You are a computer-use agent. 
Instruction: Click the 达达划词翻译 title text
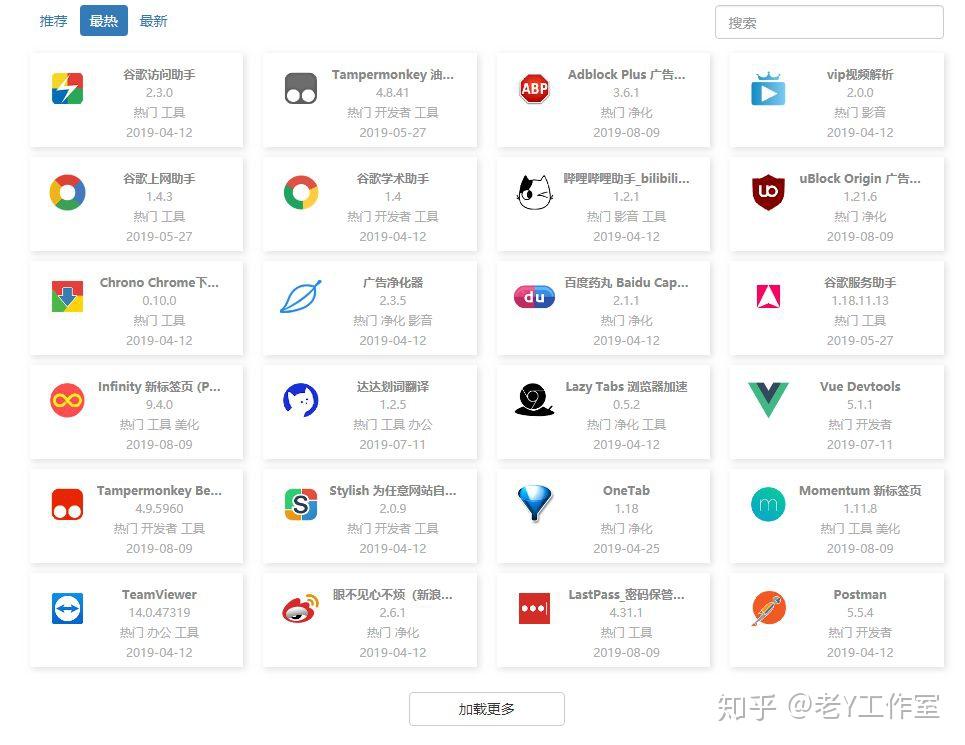393,386
